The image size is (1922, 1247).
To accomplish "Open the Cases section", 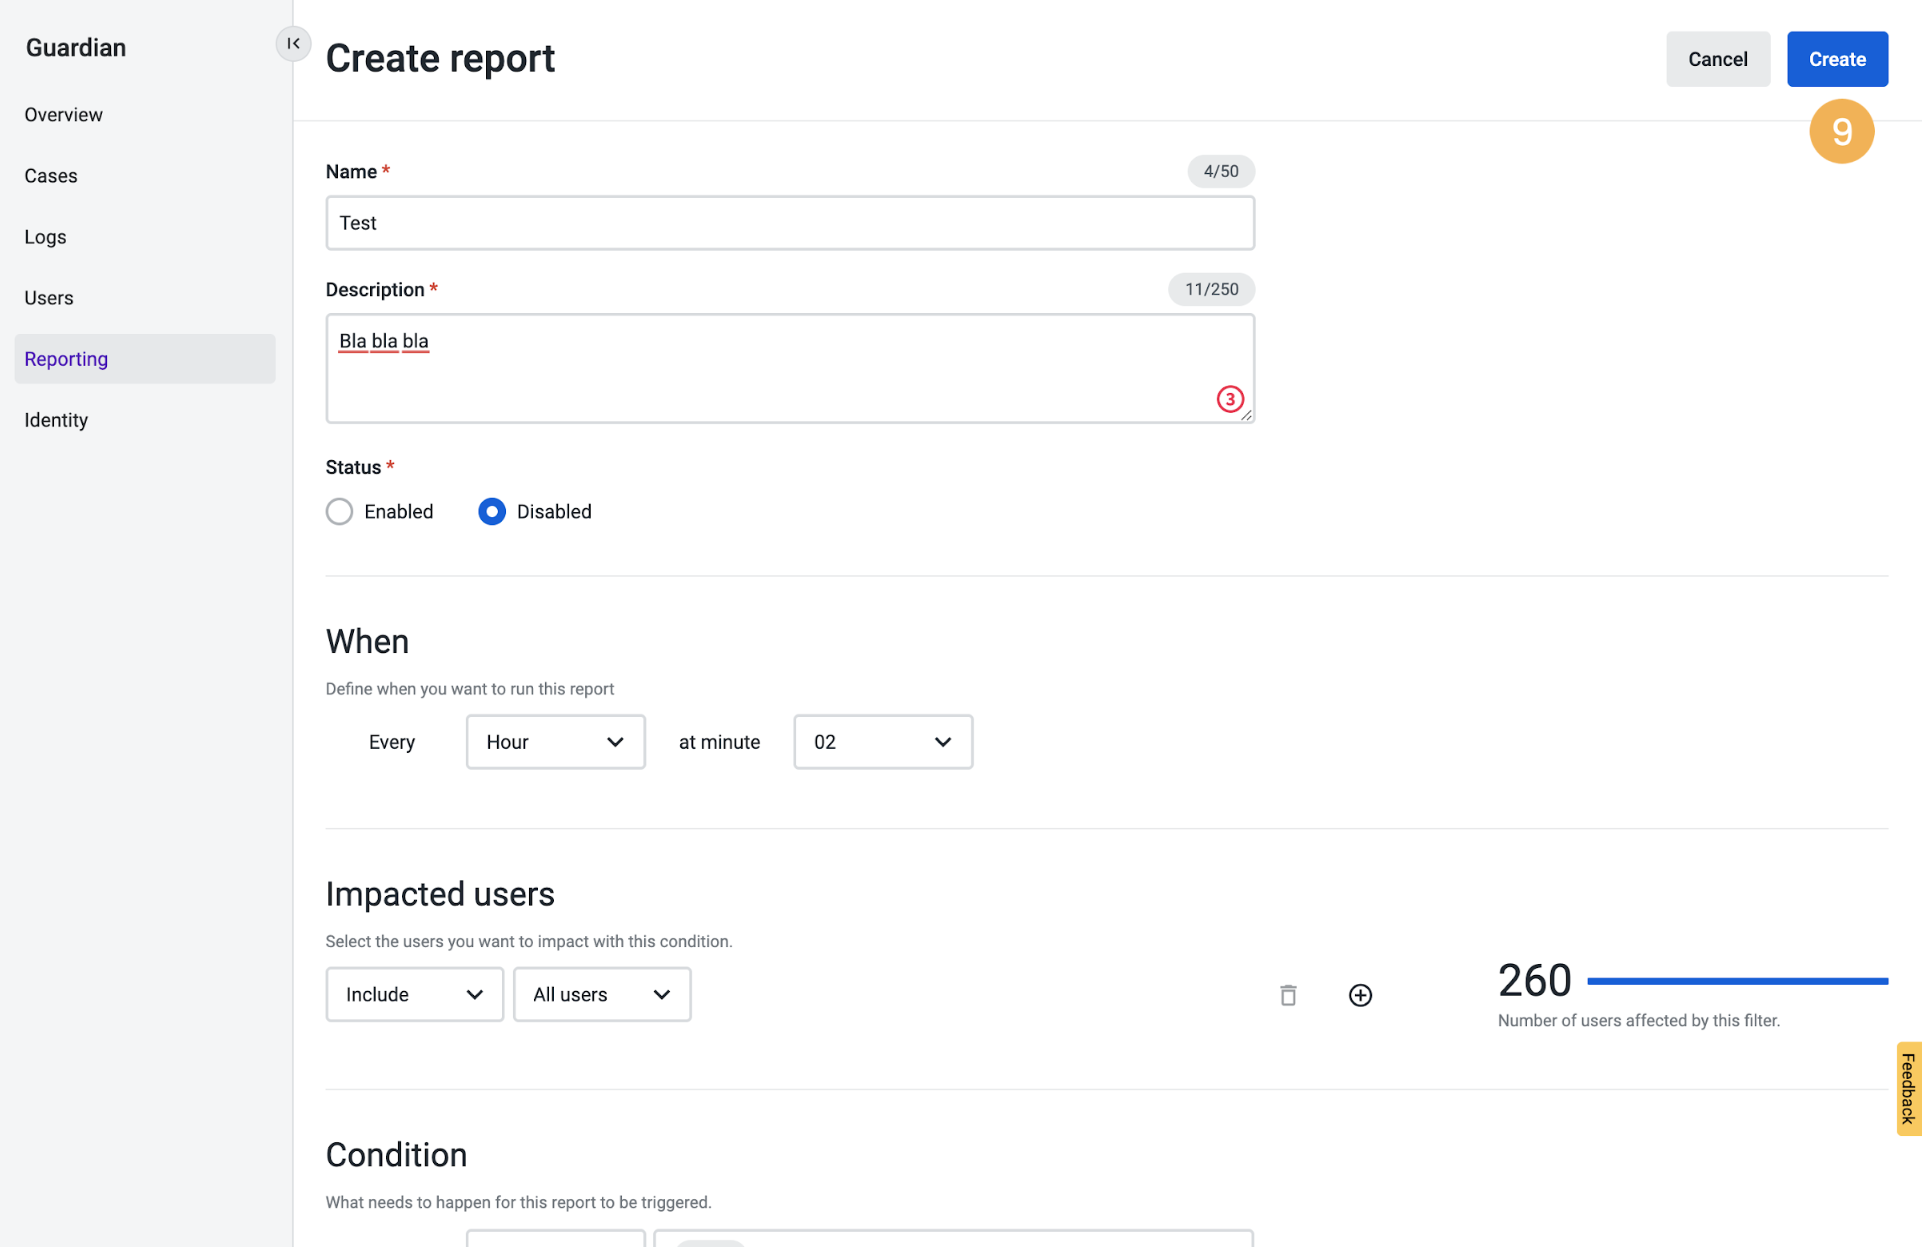I will pyautogui.click(x=51, y=176).
